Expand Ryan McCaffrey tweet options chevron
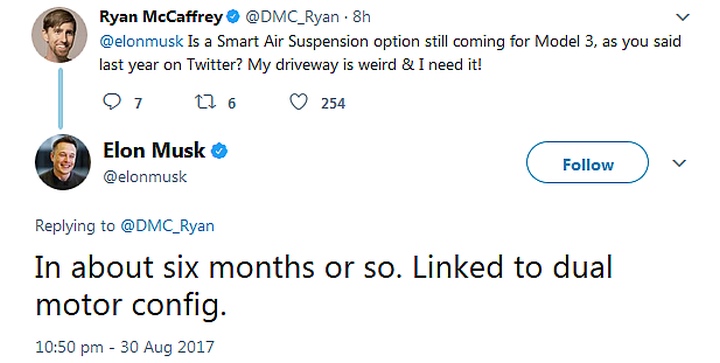Image resolution: width=720 pixels, height=363 pixels. tap(683, 17)
